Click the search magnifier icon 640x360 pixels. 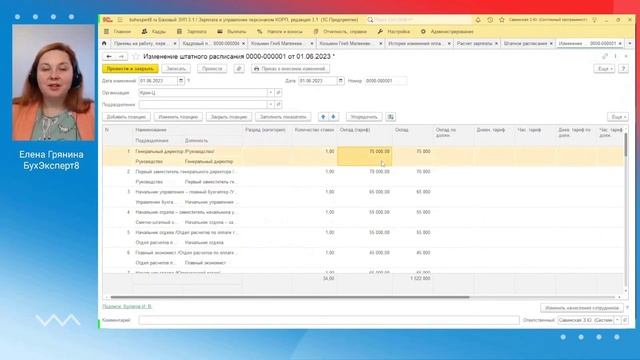click(x=370, y=20)
